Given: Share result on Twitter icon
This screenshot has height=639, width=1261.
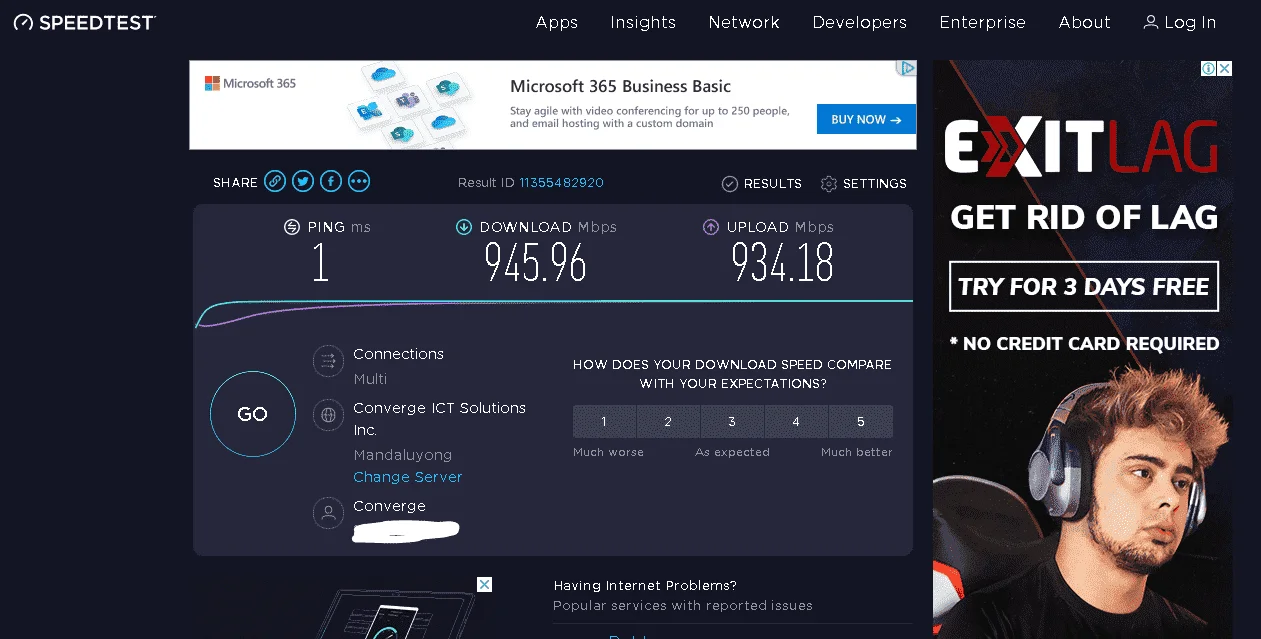Looking at the screenshot, I should 303,181.
